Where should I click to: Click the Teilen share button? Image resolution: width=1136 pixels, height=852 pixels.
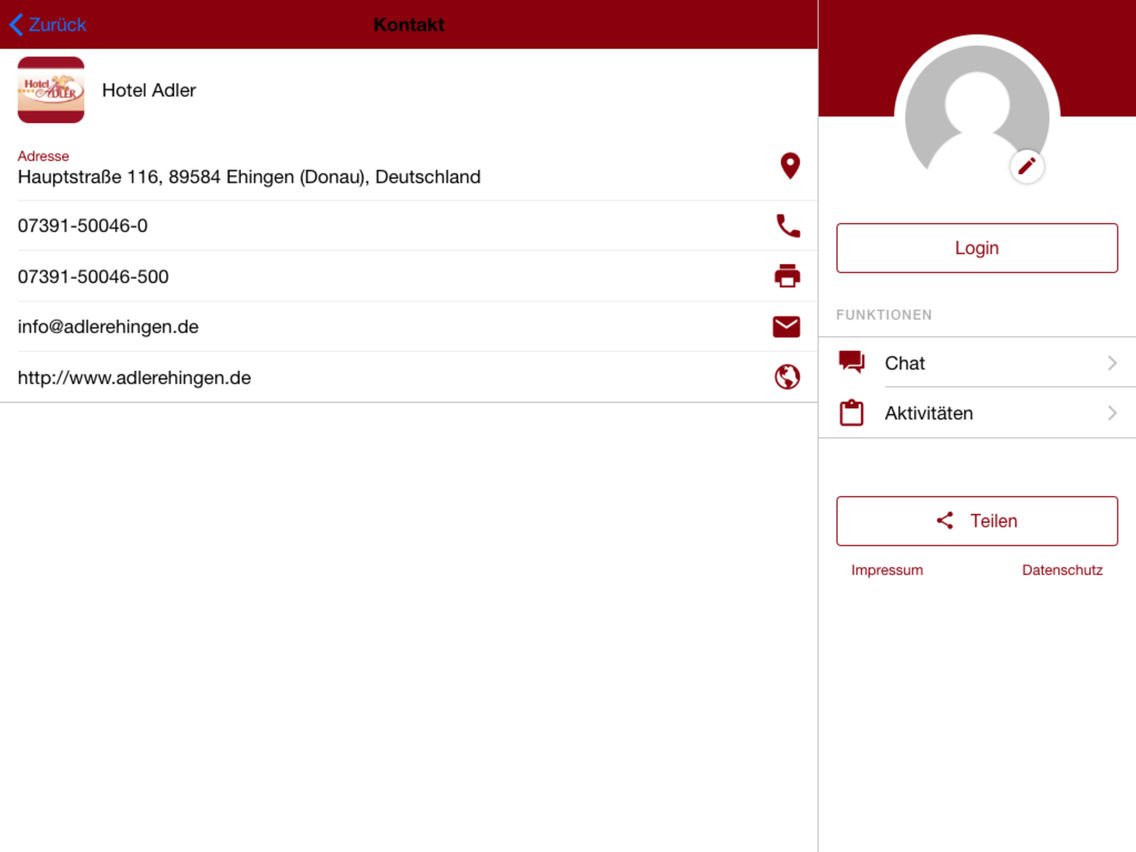point(977,521)
